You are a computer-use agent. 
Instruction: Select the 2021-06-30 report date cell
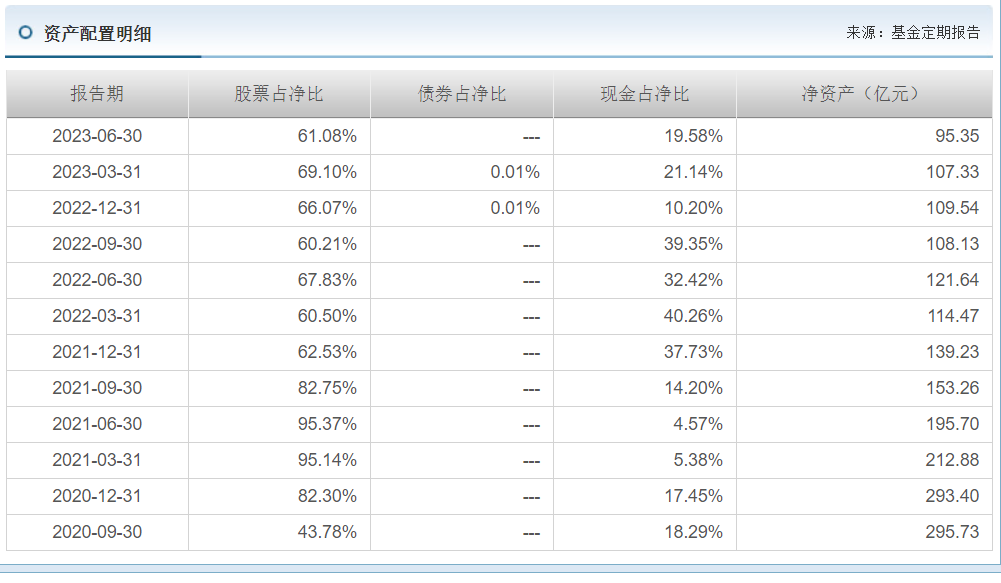click(97, 424)
